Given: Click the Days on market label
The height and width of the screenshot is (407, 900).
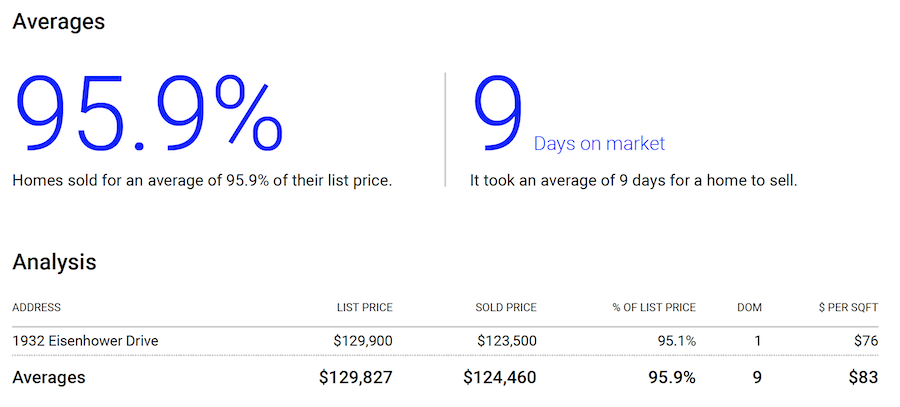Looking at the screenshot, I should [599, 144].
